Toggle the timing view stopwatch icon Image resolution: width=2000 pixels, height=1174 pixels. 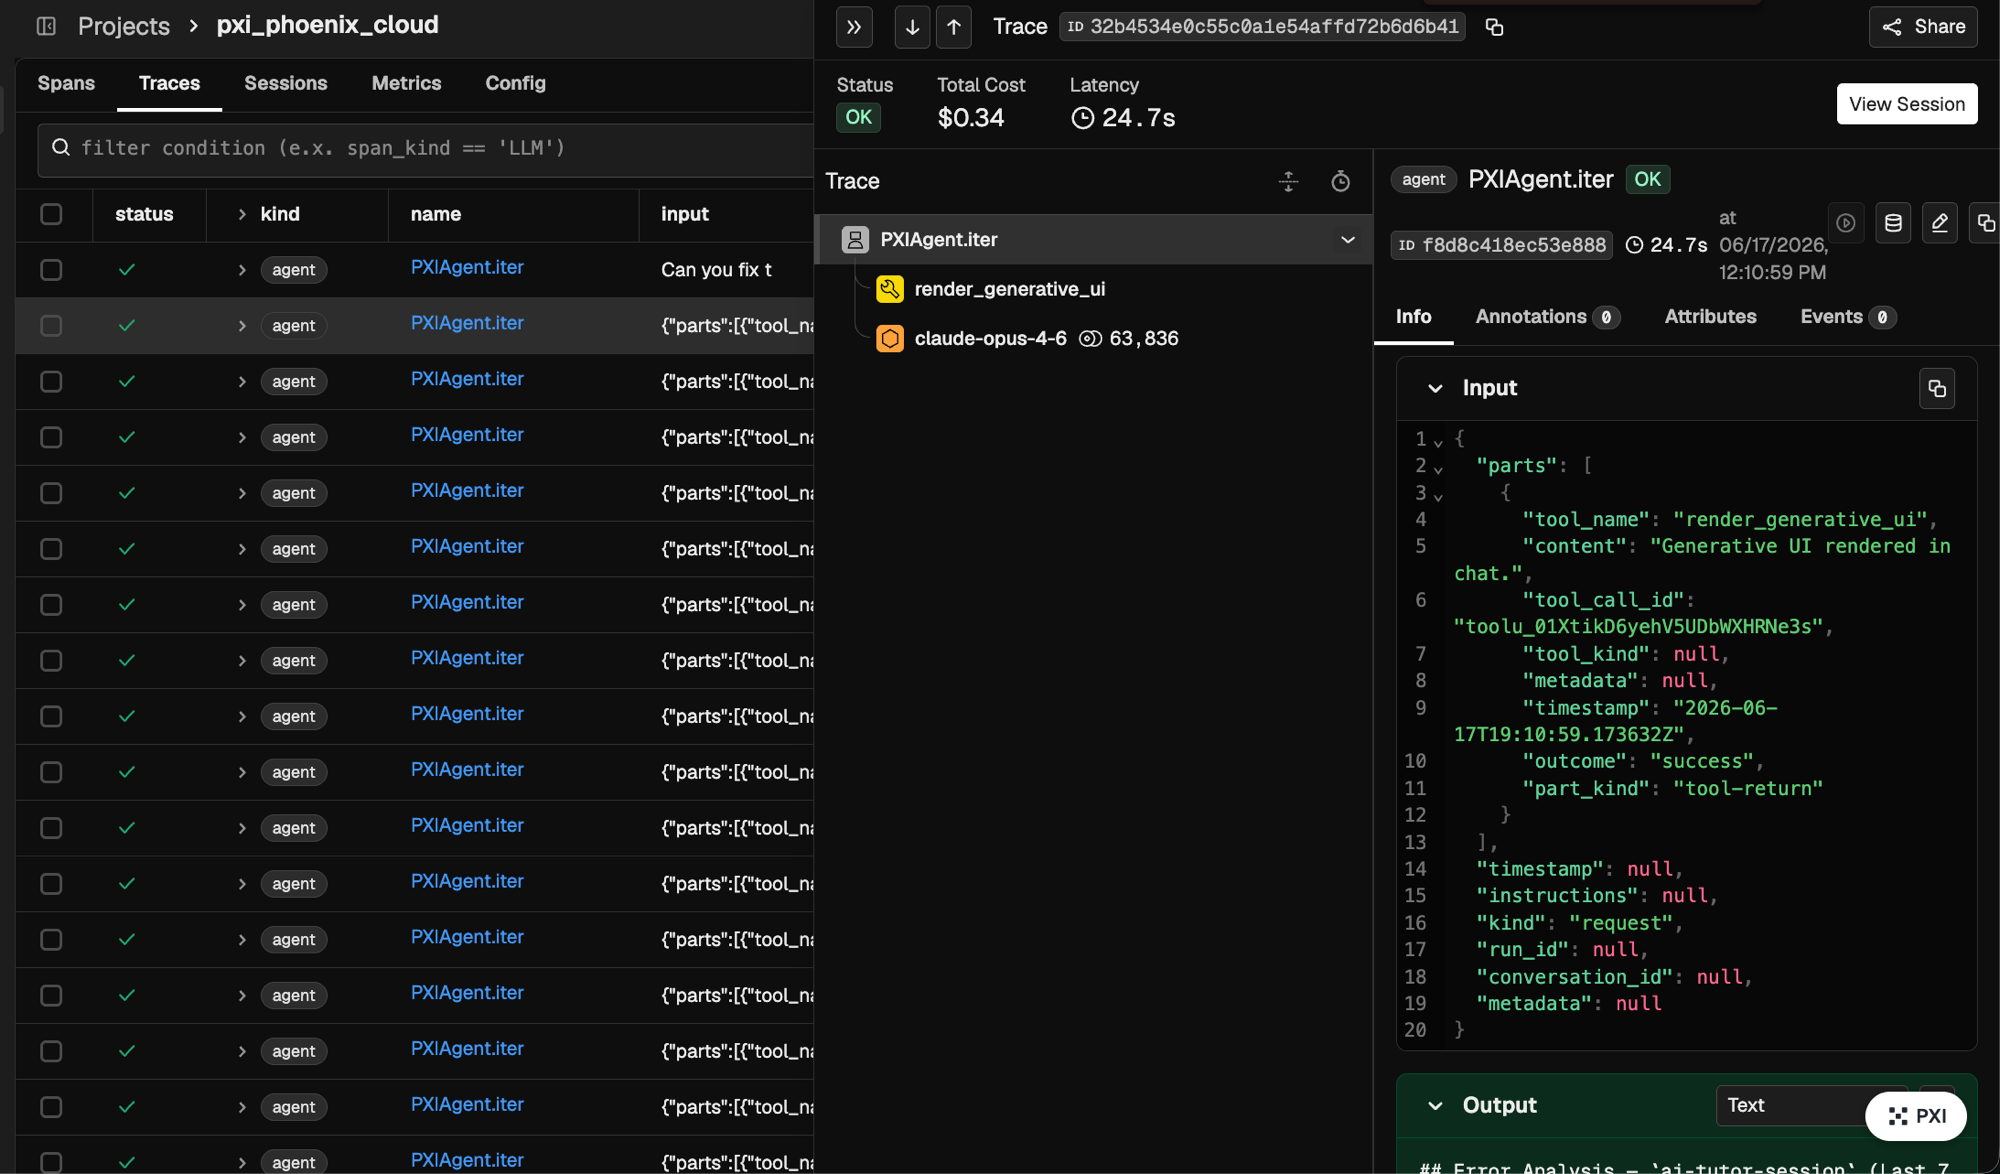tap(1340, 181)
